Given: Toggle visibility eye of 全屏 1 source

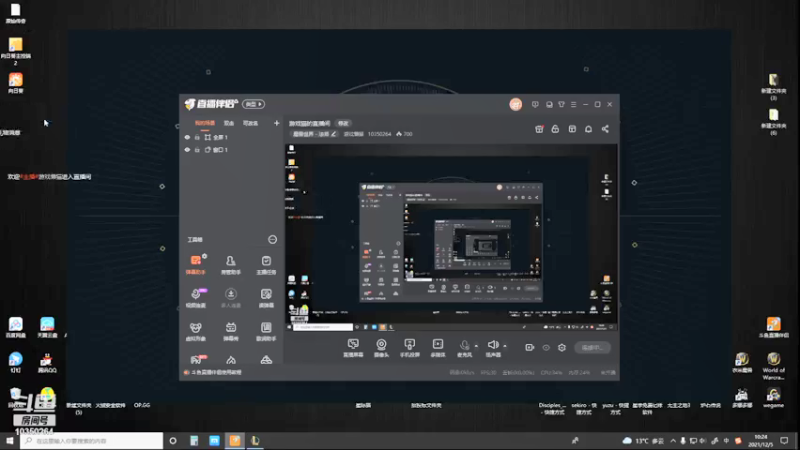Looking at the screenshot, I should click(187, 137).
